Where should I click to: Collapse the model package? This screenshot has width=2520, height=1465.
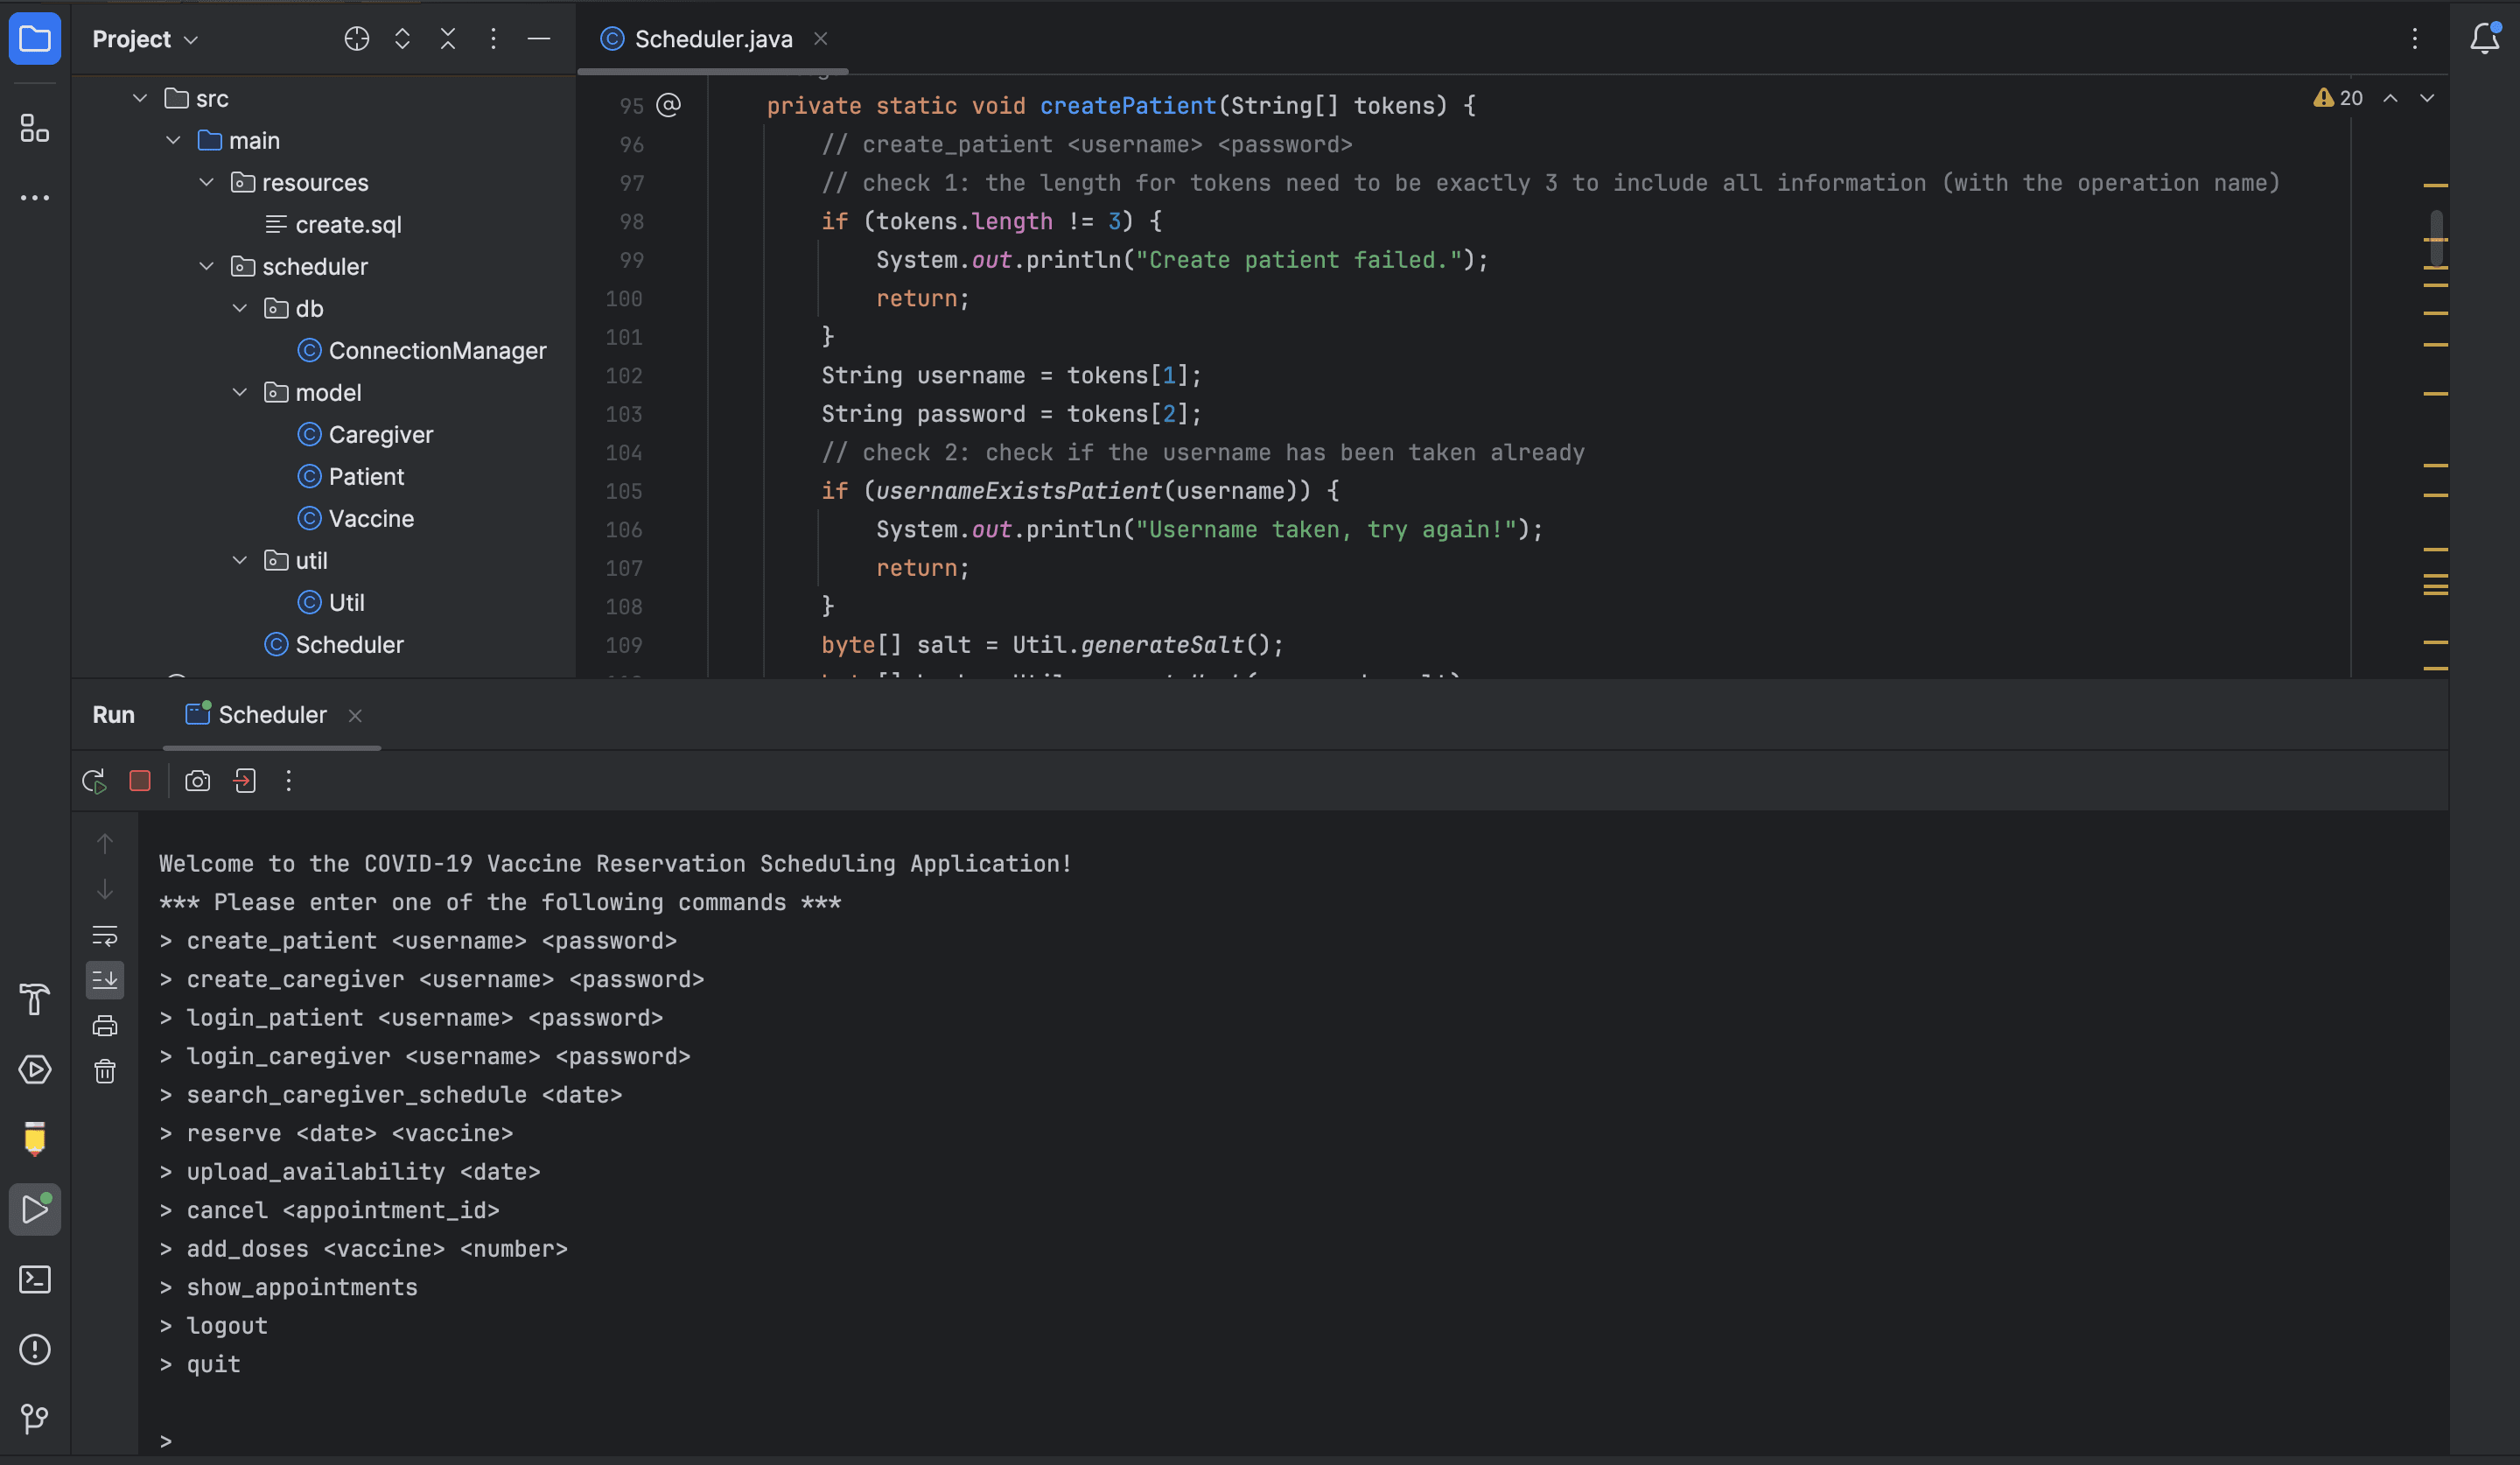pos(240,393)
